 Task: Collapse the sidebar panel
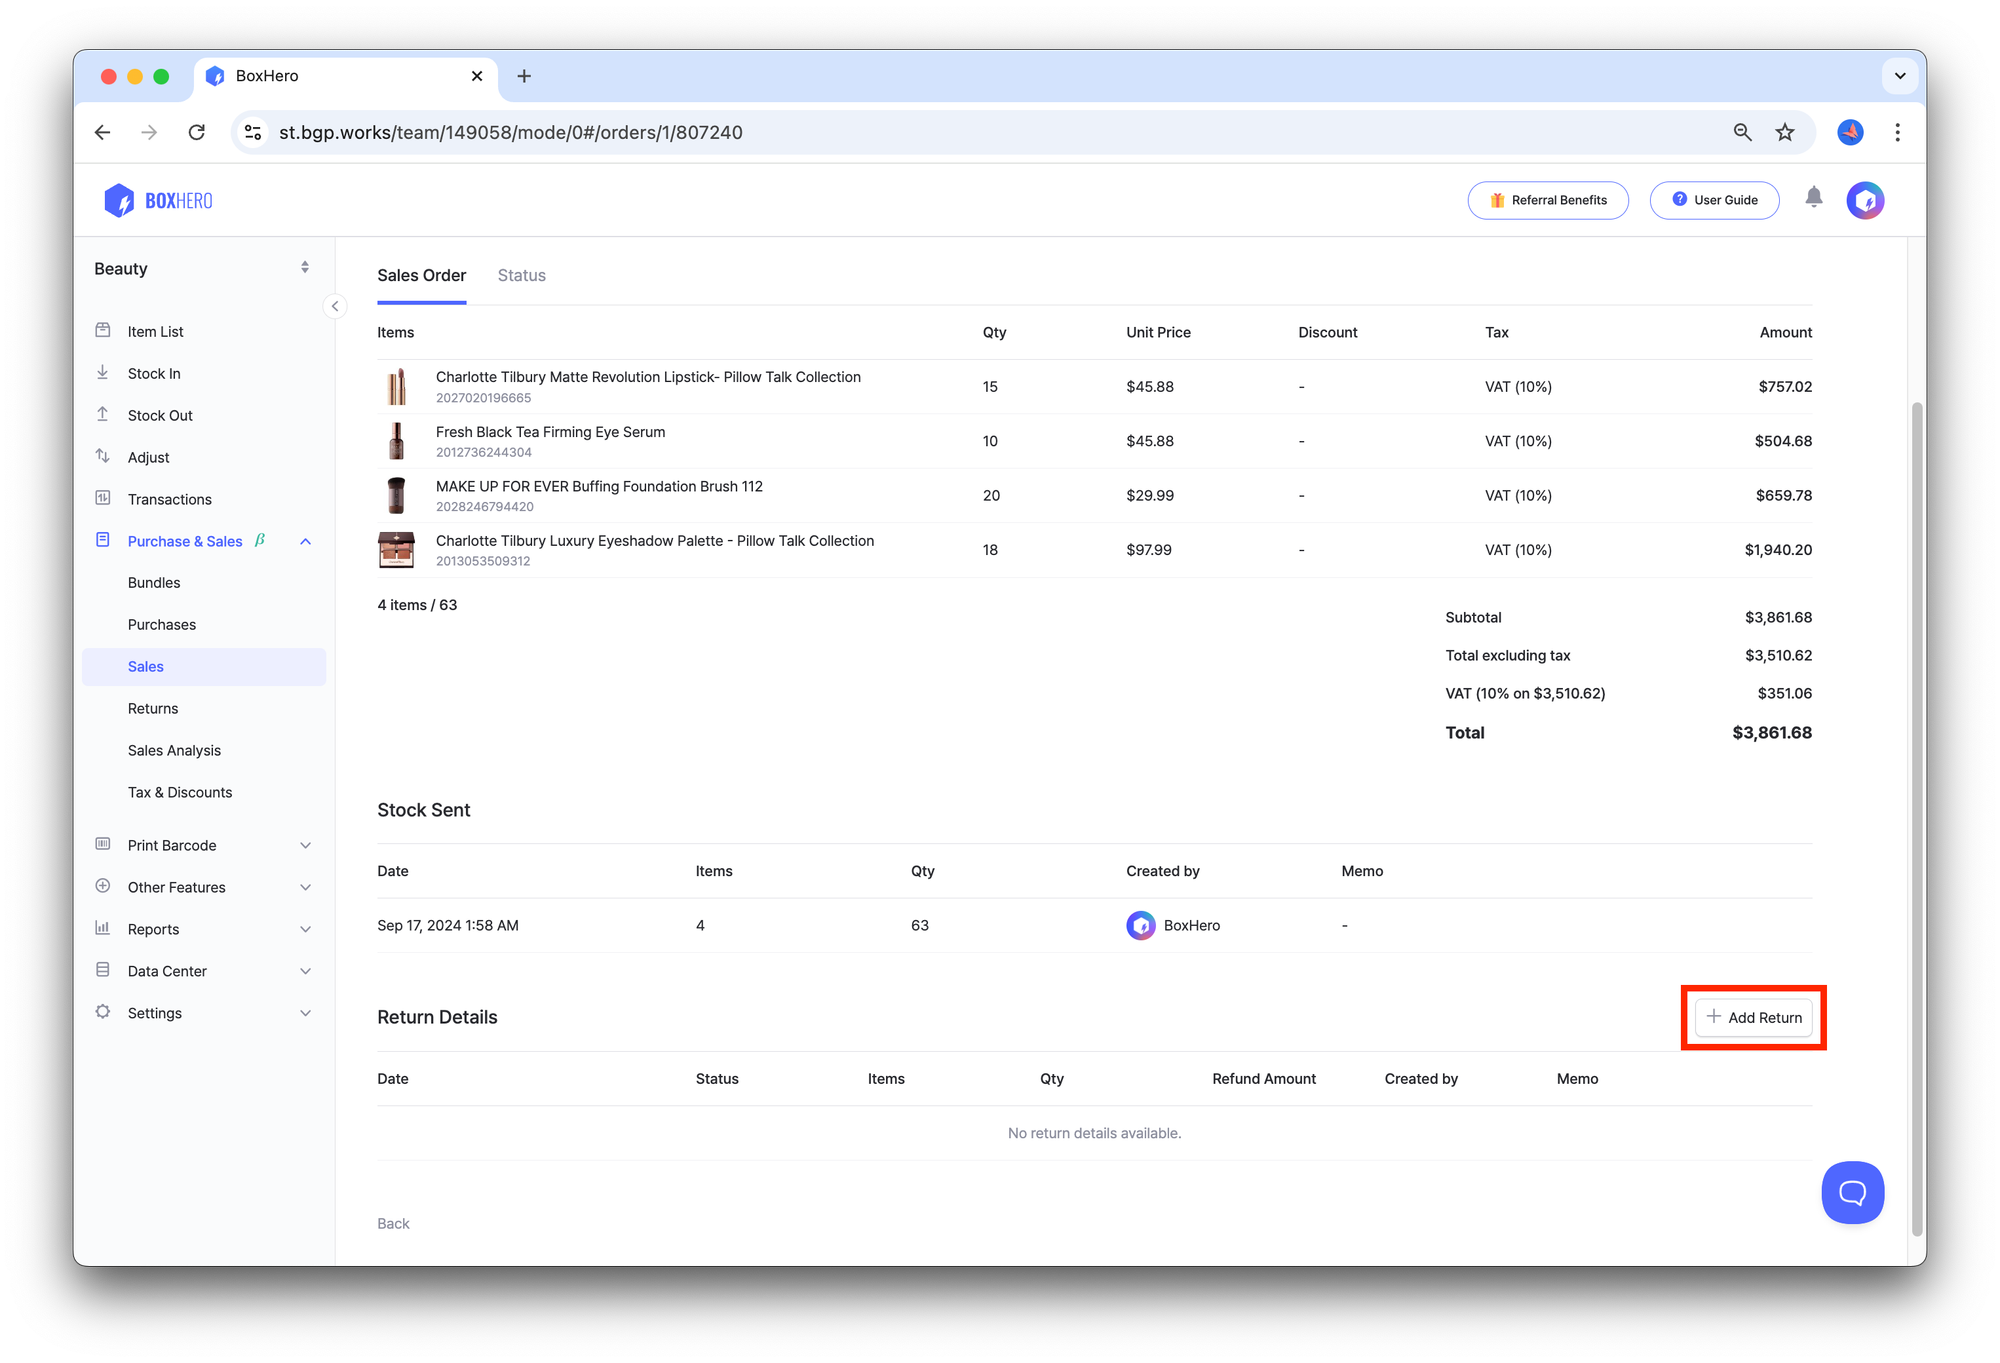(335, 306)
